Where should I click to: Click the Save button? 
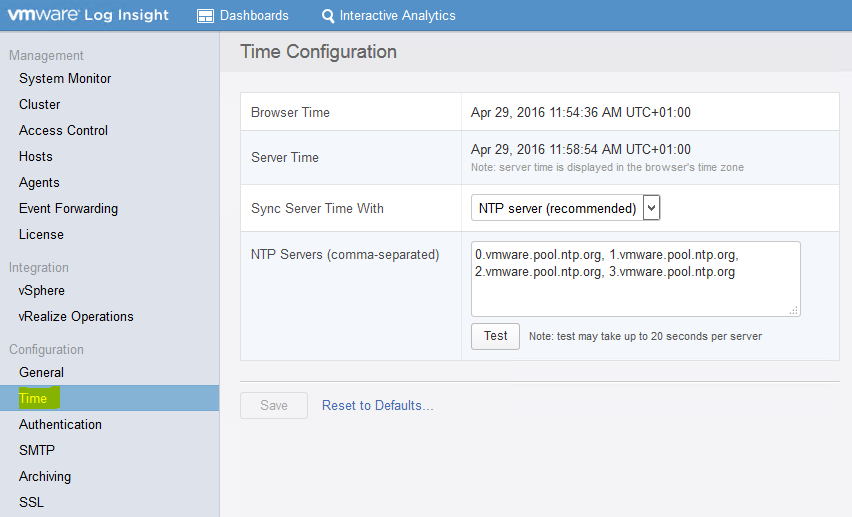click(x=274, y=406)
